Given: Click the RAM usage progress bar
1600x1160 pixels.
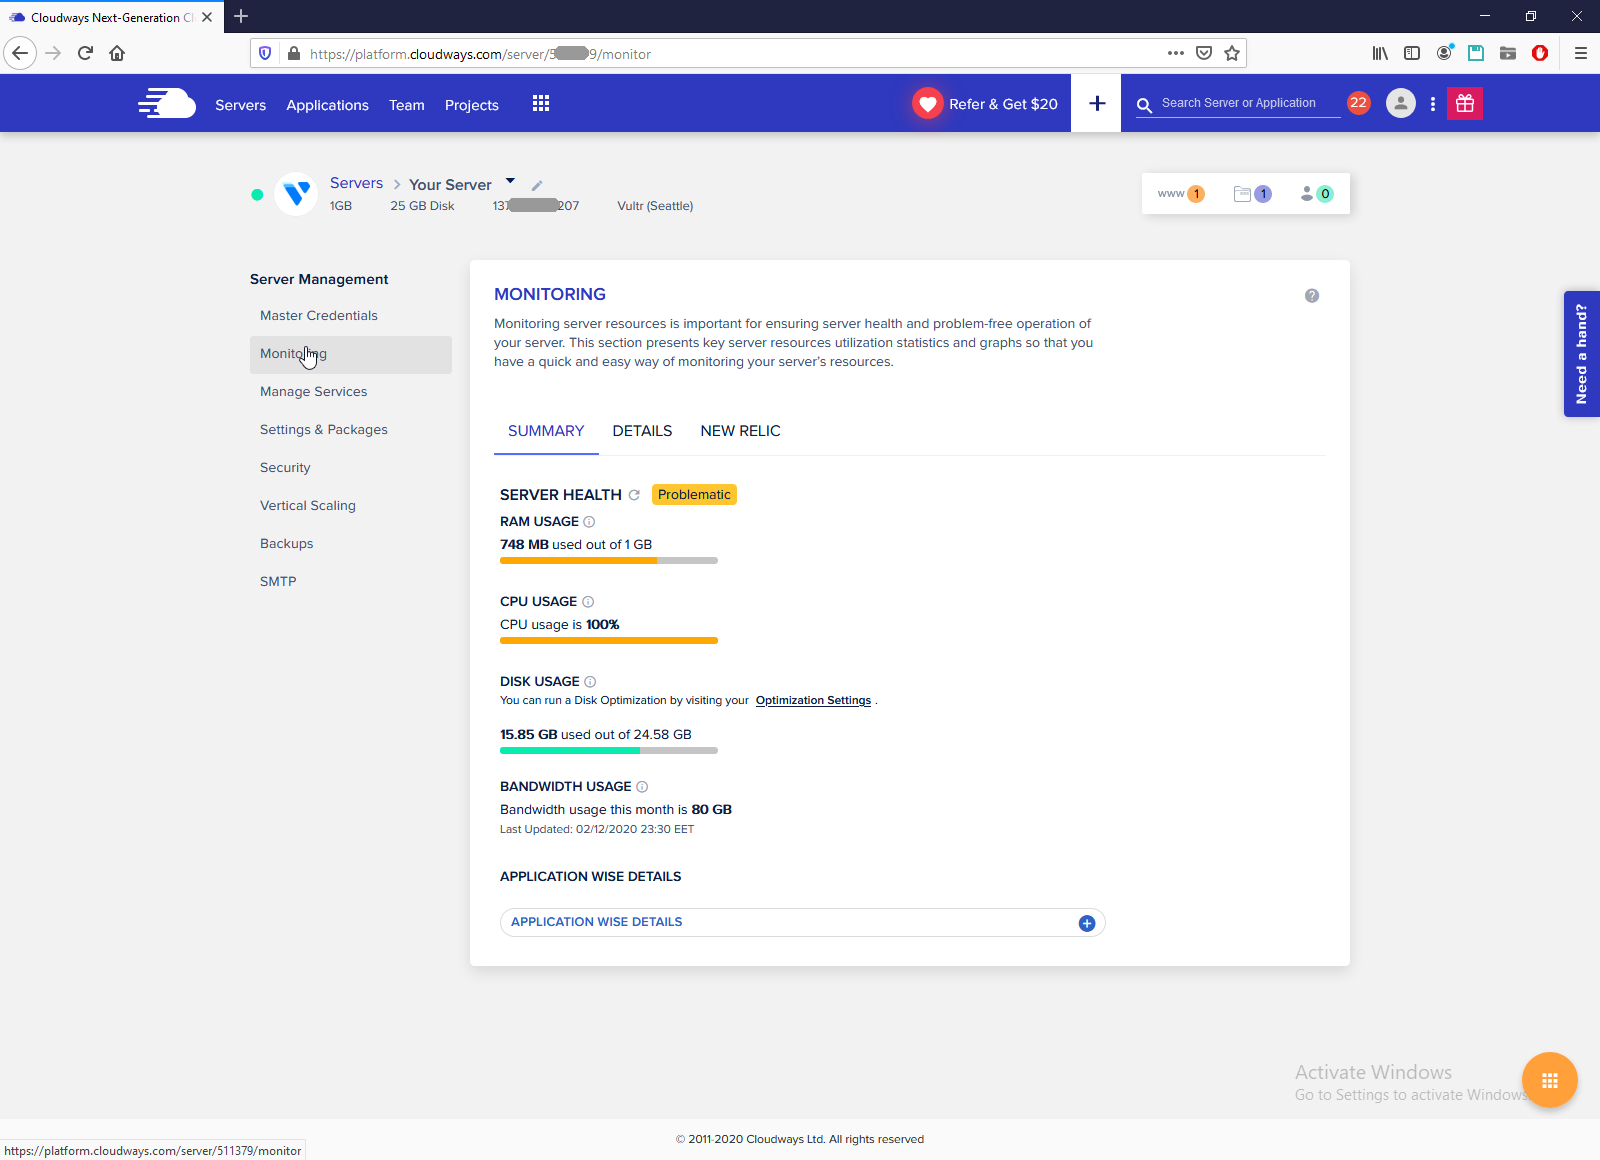Looking at the screenshot, I should 609,561.
